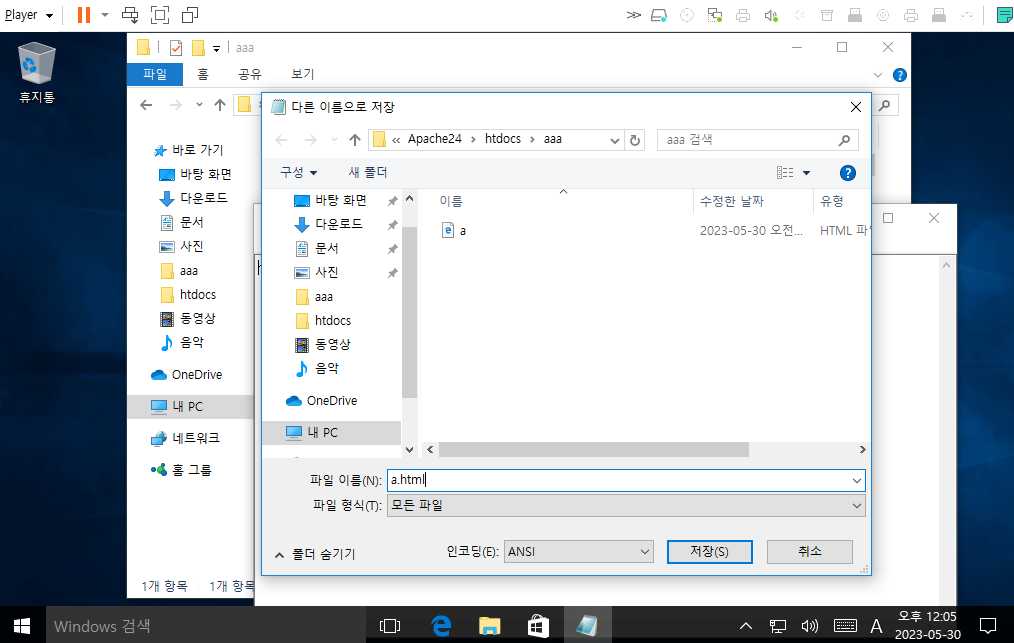
Task: Click the up arrow in the save dialog
Action: point(354,140)
